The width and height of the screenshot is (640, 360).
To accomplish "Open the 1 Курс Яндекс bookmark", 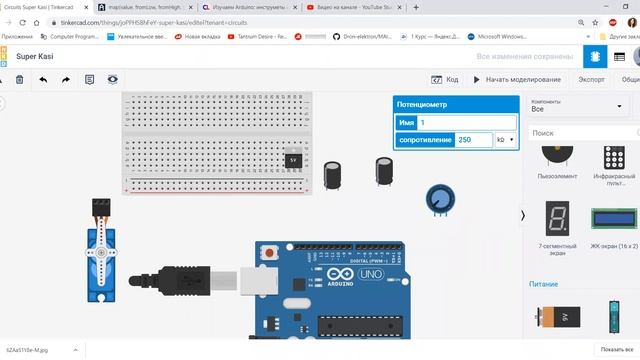I will click(x=431, y=37).
